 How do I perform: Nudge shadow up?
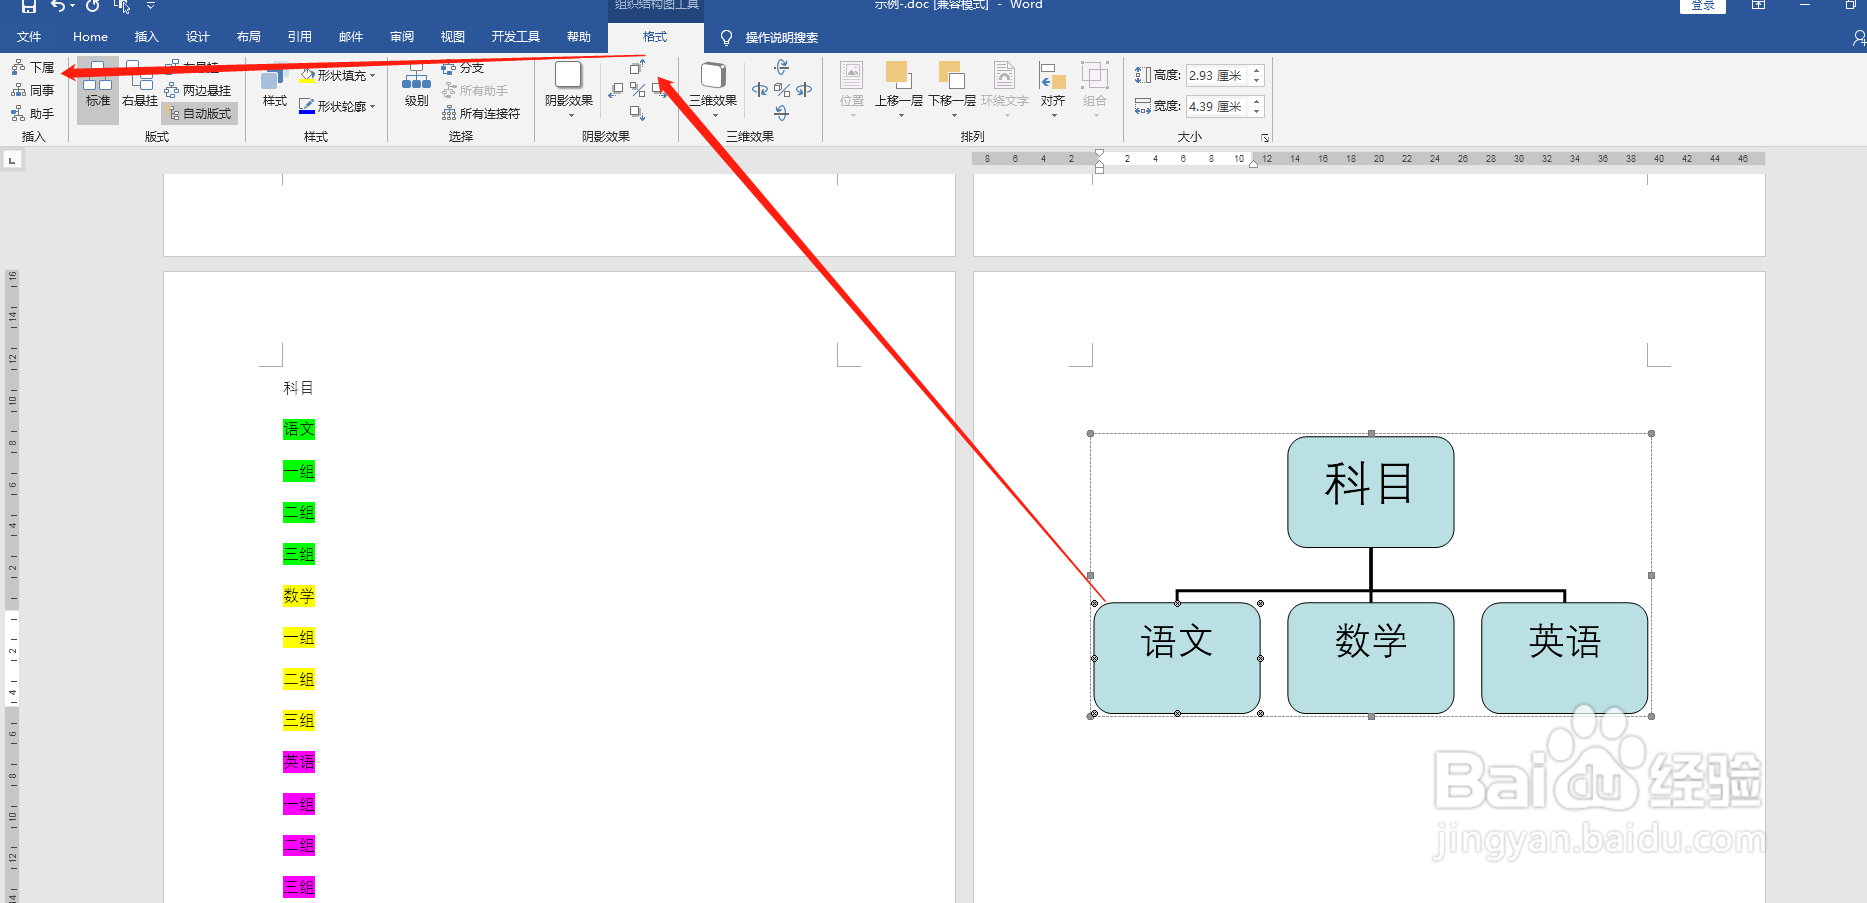click(x=637, y=67)
